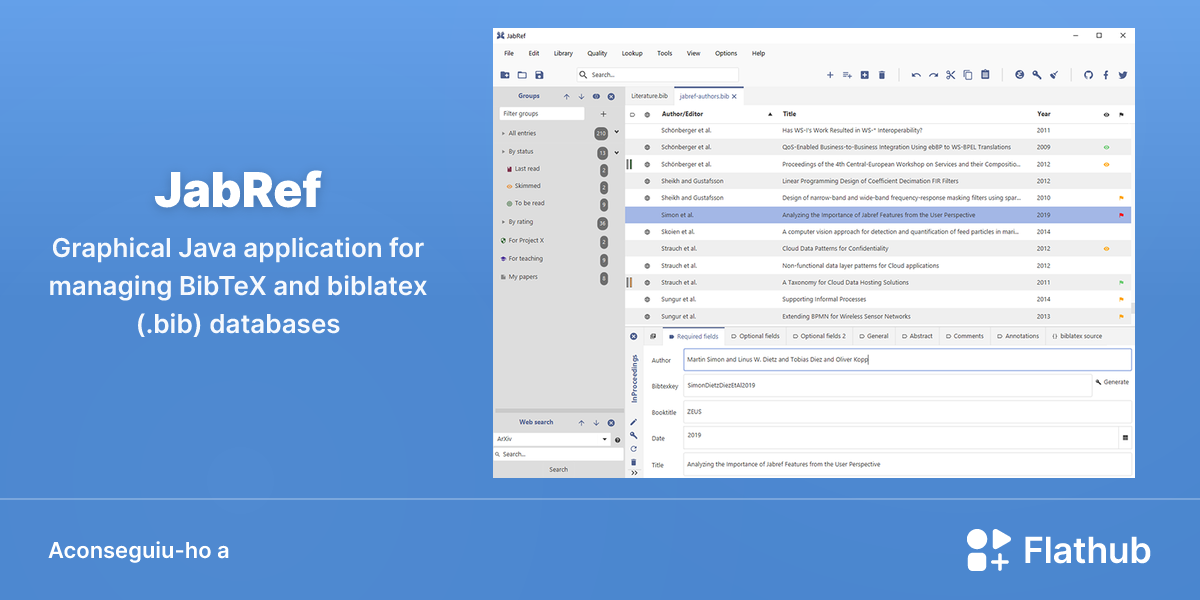Click the cleanup entries broom icon

coord(1054,75)
